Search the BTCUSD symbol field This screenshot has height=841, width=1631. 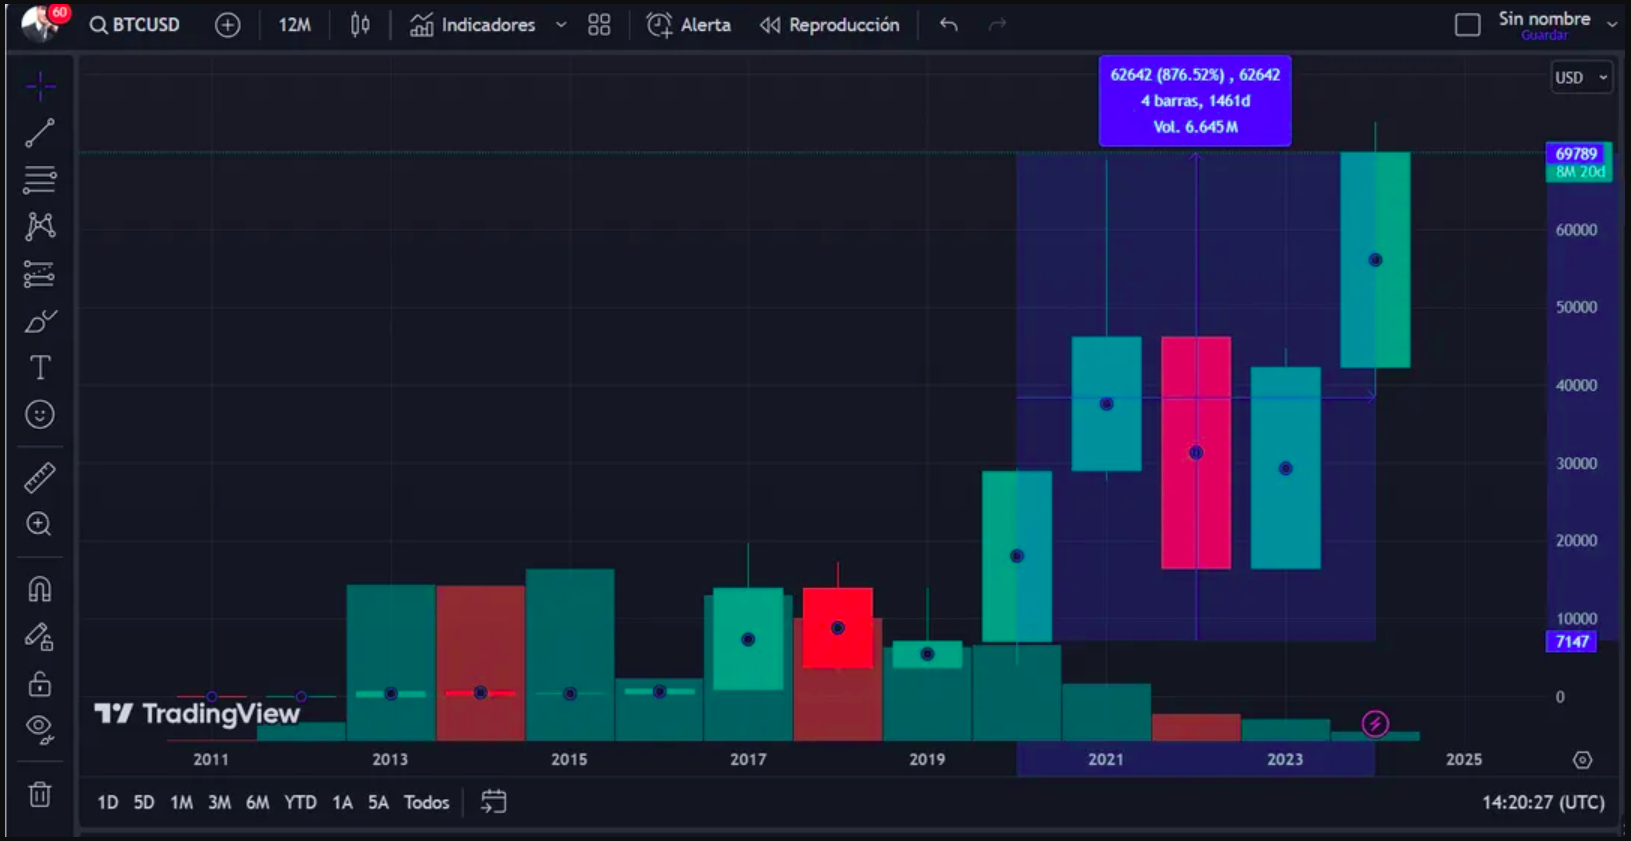coord(135,25)
